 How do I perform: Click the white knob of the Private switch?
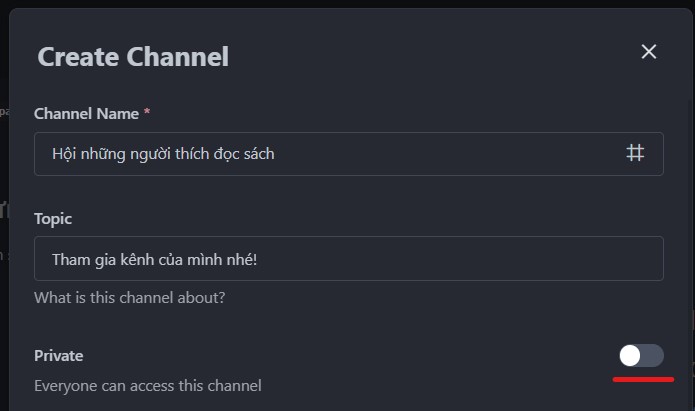point(630,355)
